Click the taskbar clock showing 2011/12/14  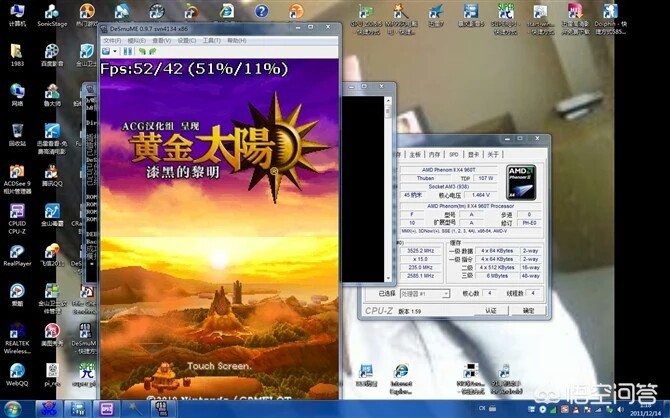coord(647,410)
